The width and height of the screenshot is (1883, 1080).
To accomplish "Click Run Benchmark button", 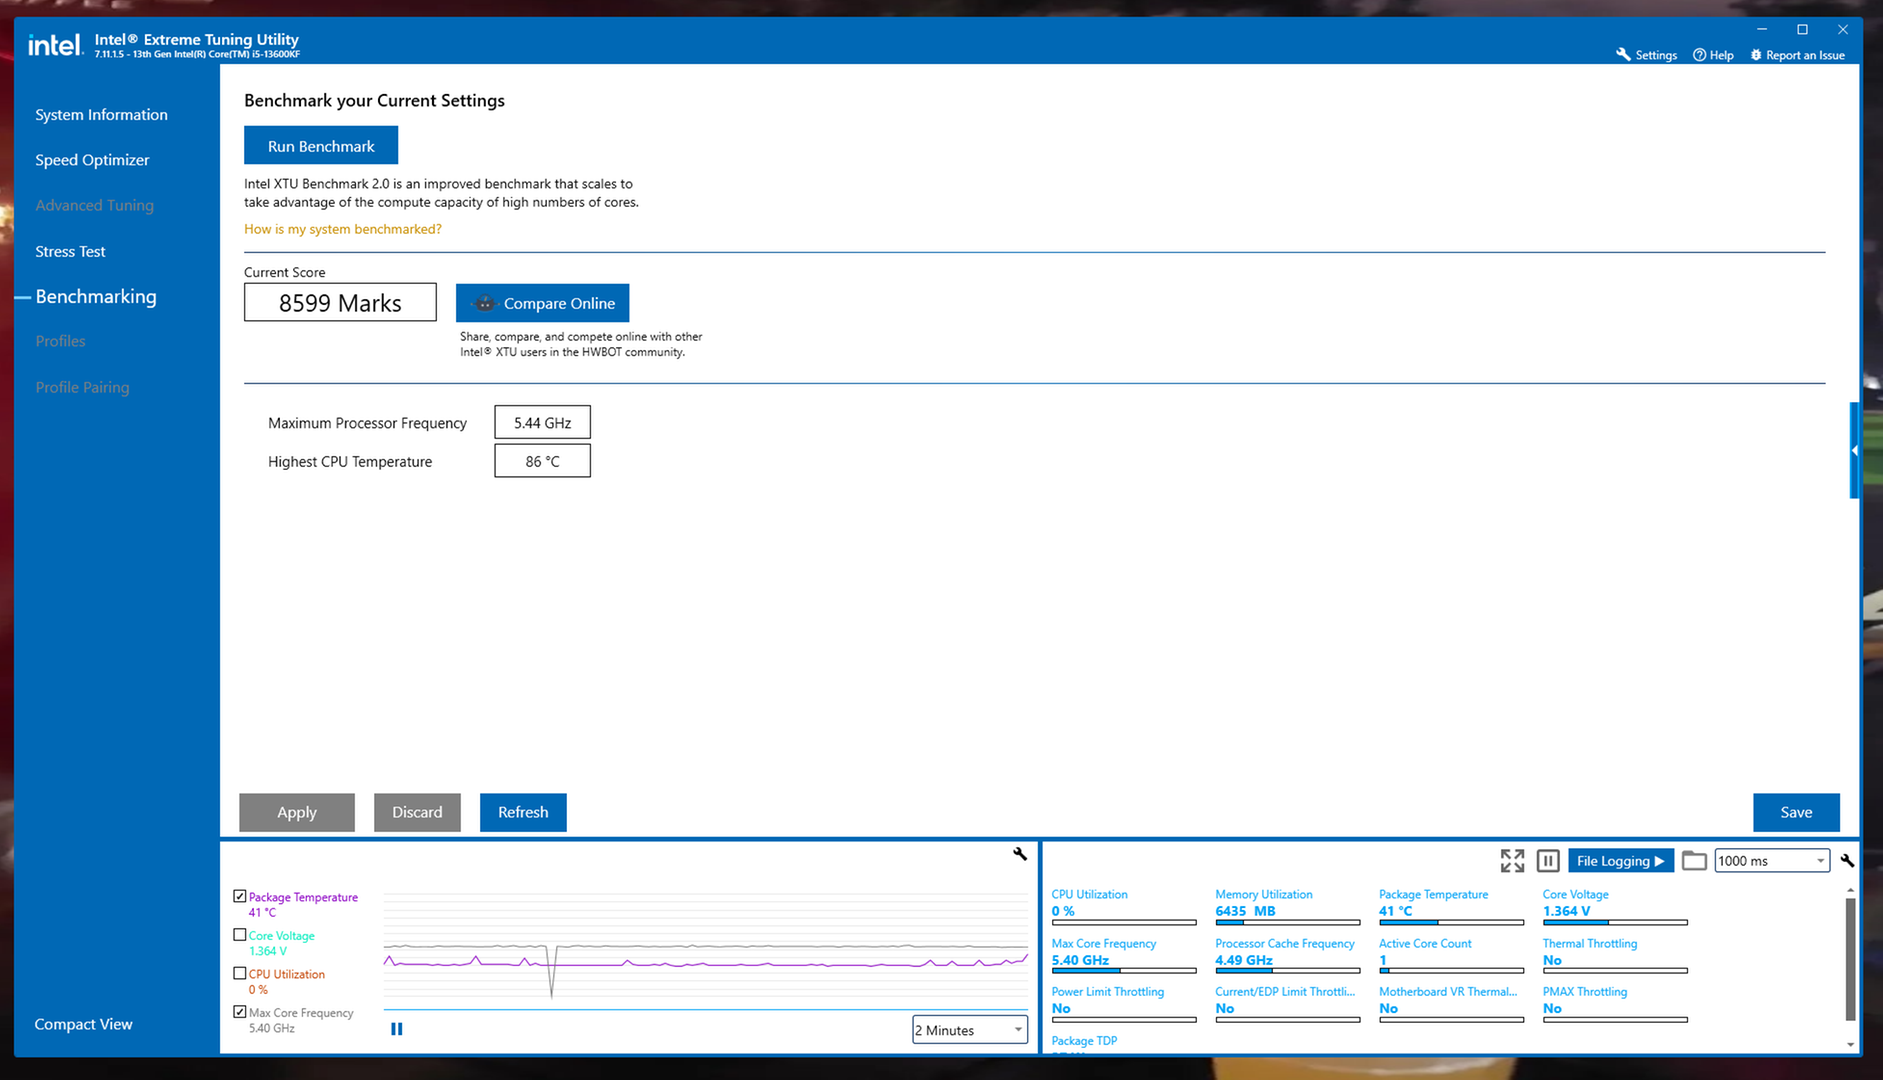I will [321, 146].
